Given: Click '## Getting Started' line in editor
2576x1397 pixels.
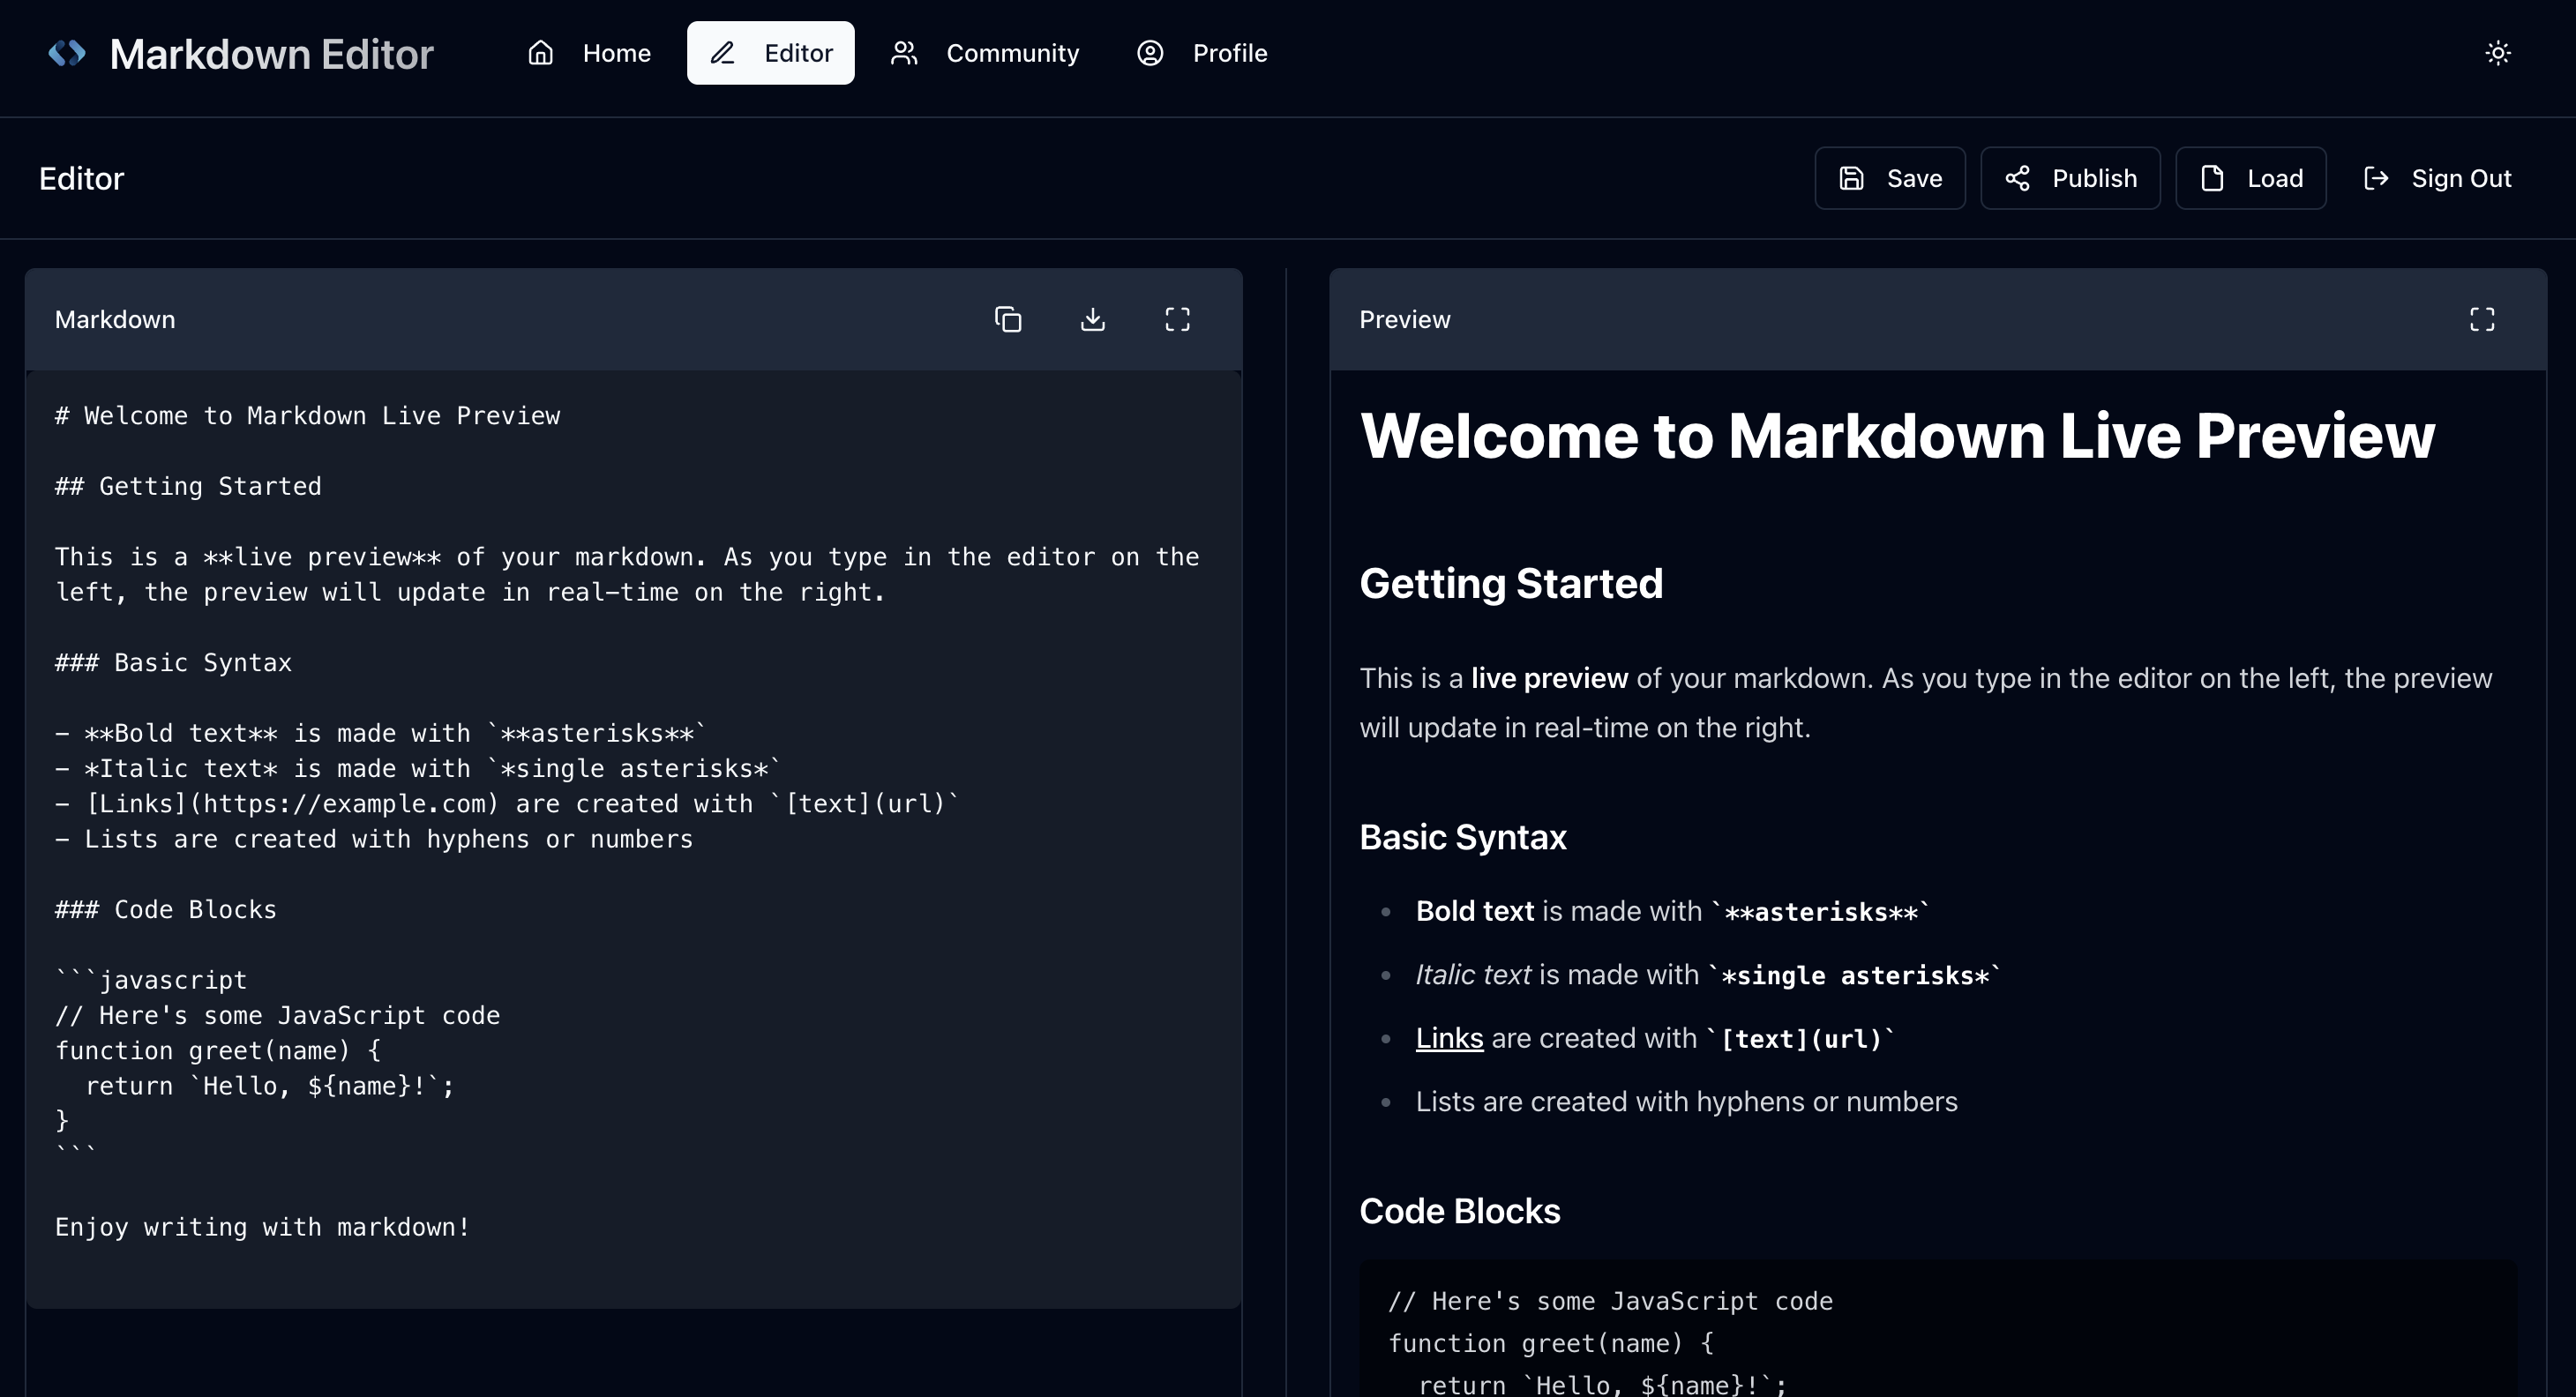Looking at the screenshot, I should [188, 486].
